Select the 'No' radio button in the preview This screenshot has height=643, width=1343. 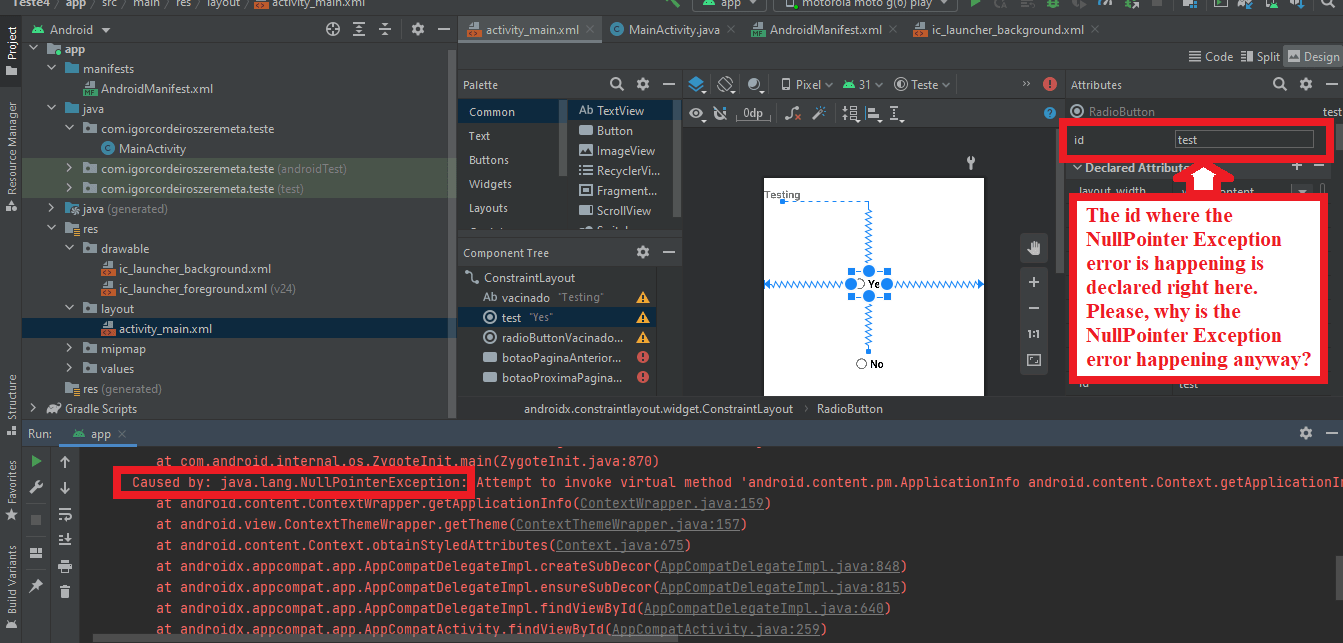869,365
